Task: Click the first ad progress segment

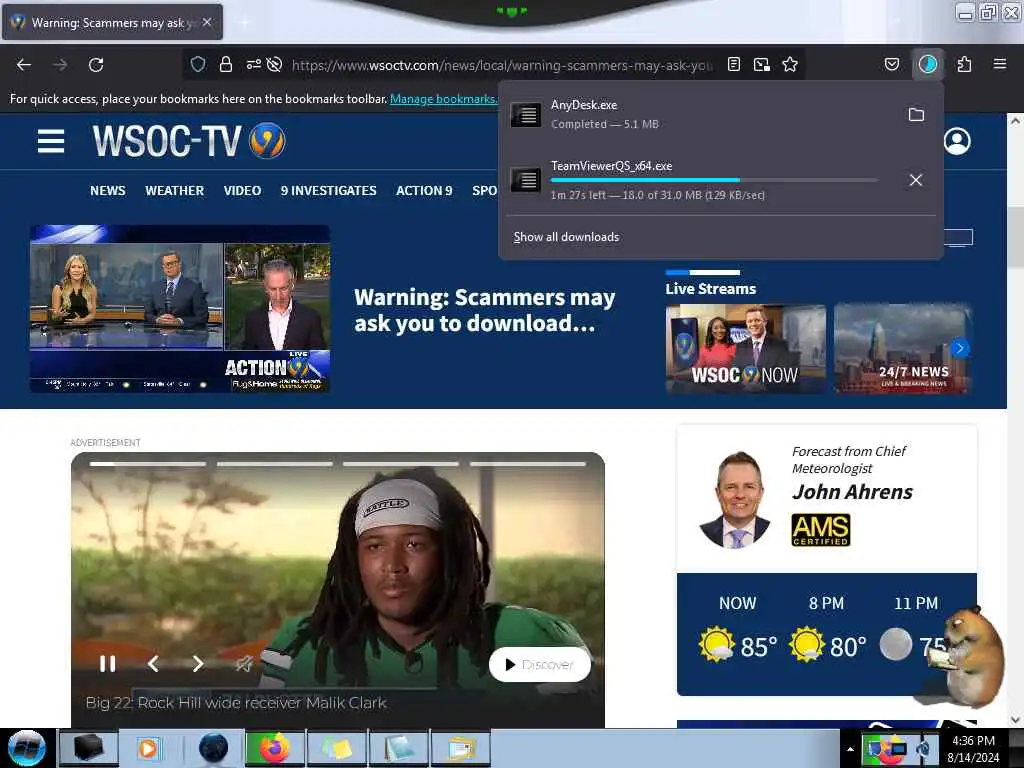Action: coord(148,464)
